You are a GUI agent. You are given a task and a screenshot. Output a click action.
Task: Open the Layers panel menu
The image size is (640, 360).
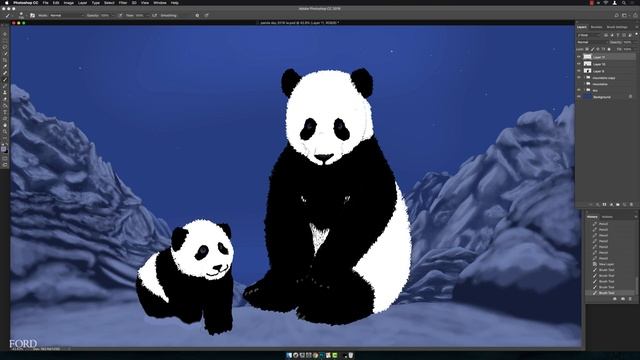pyautogui.click(x=637, y=27)
